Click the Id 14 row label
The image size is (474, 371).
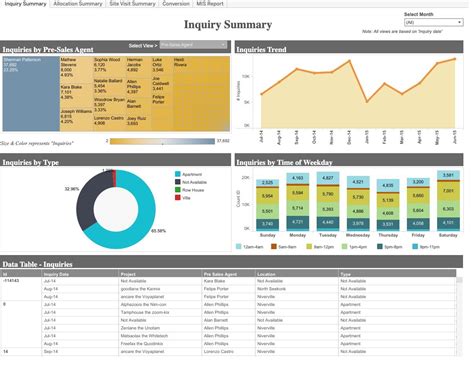click(x=6, y=351)
